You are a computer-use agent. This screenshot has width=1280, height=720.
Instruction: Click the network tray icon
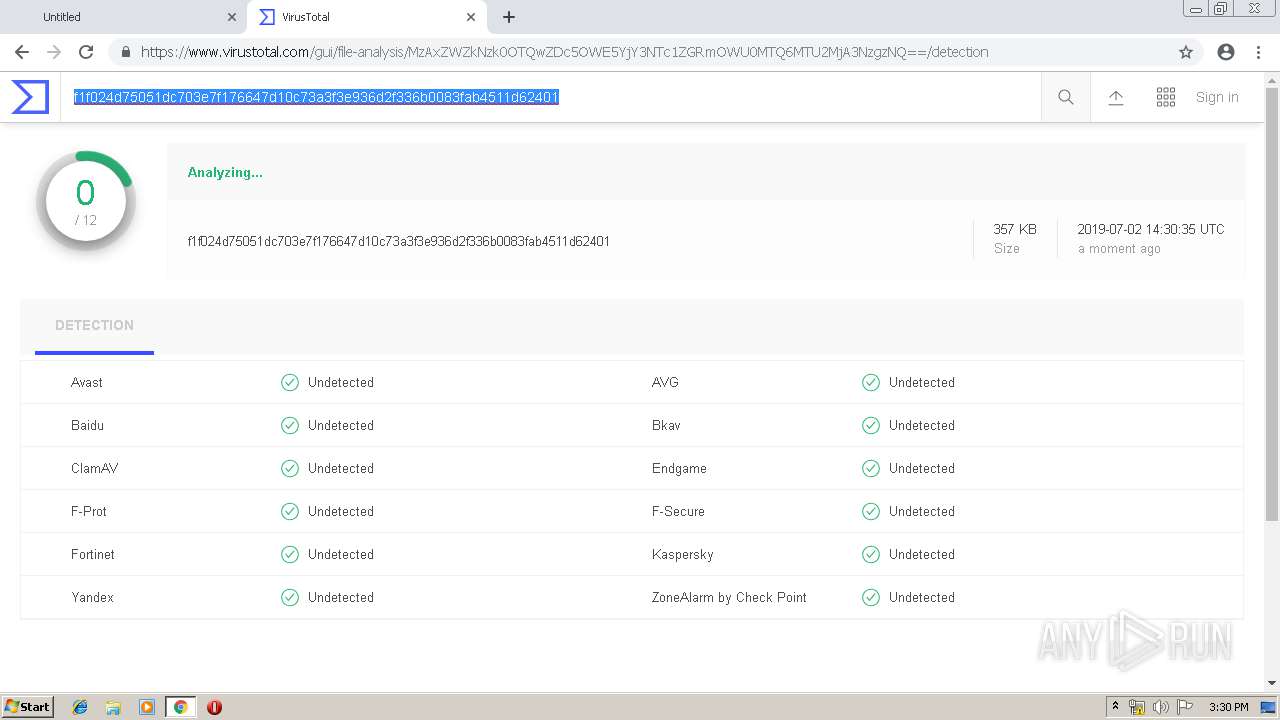(x=1137, y=707)
